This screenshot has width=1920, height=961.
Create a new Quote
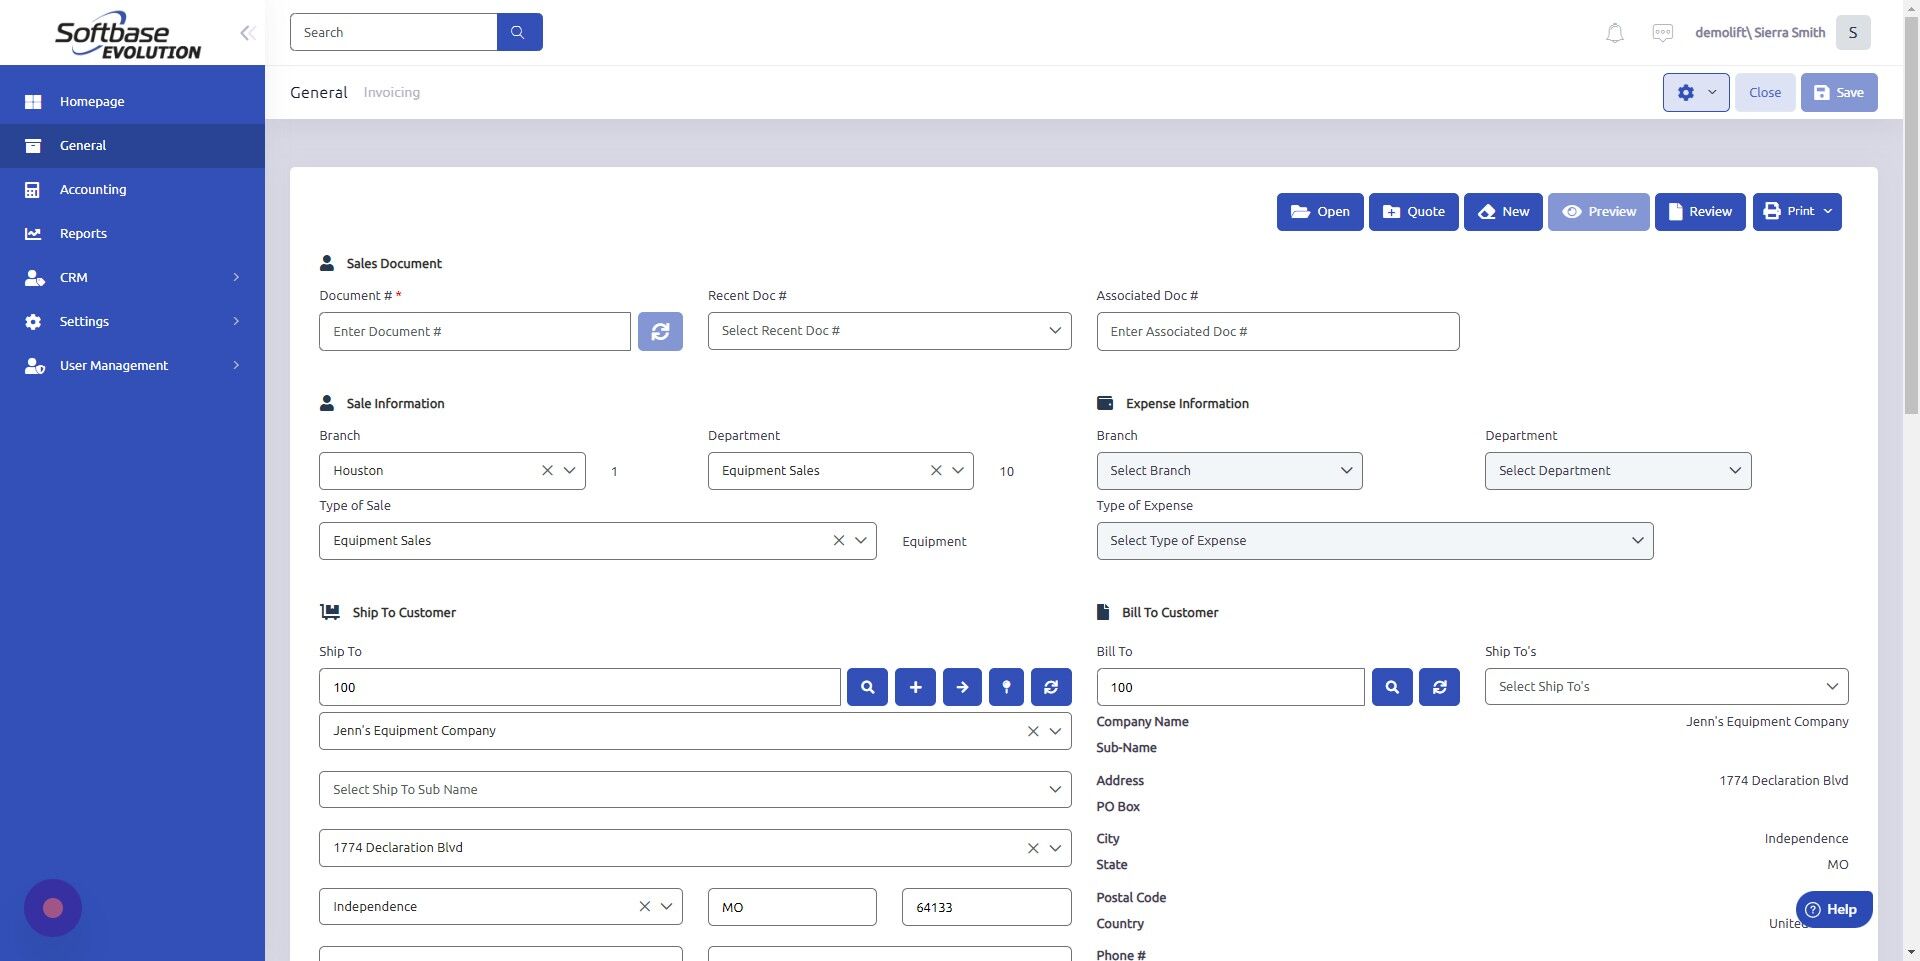tap(1413, 211)
